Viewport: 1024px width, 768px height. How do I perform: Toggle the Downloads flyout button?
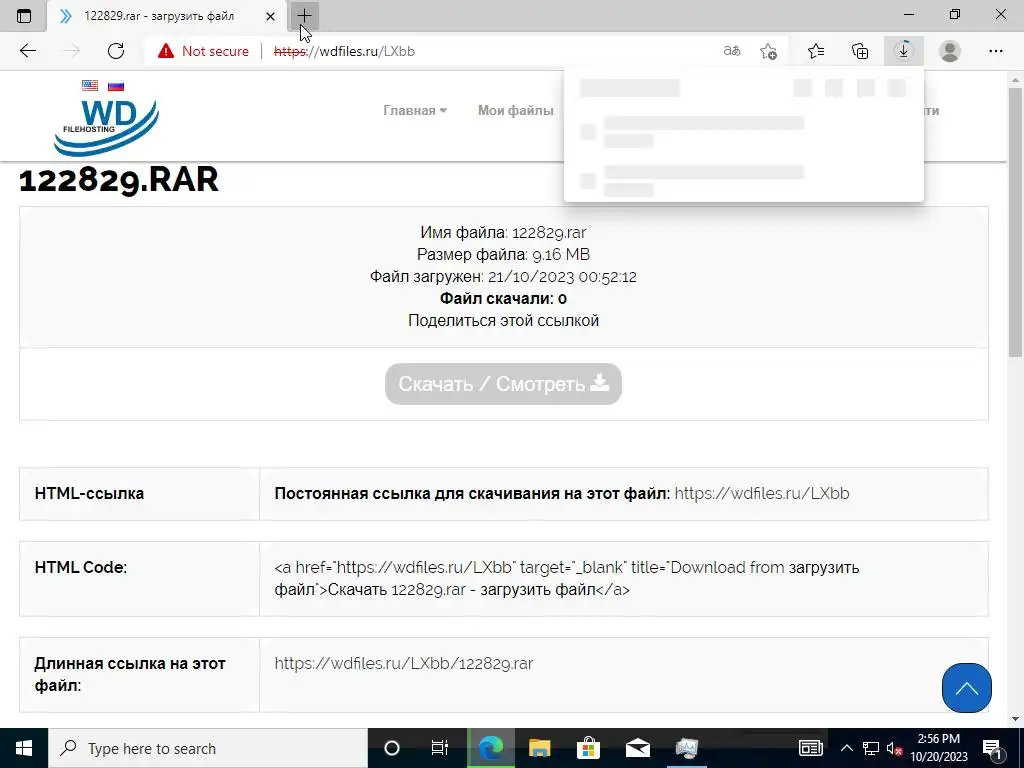[904, 51]
